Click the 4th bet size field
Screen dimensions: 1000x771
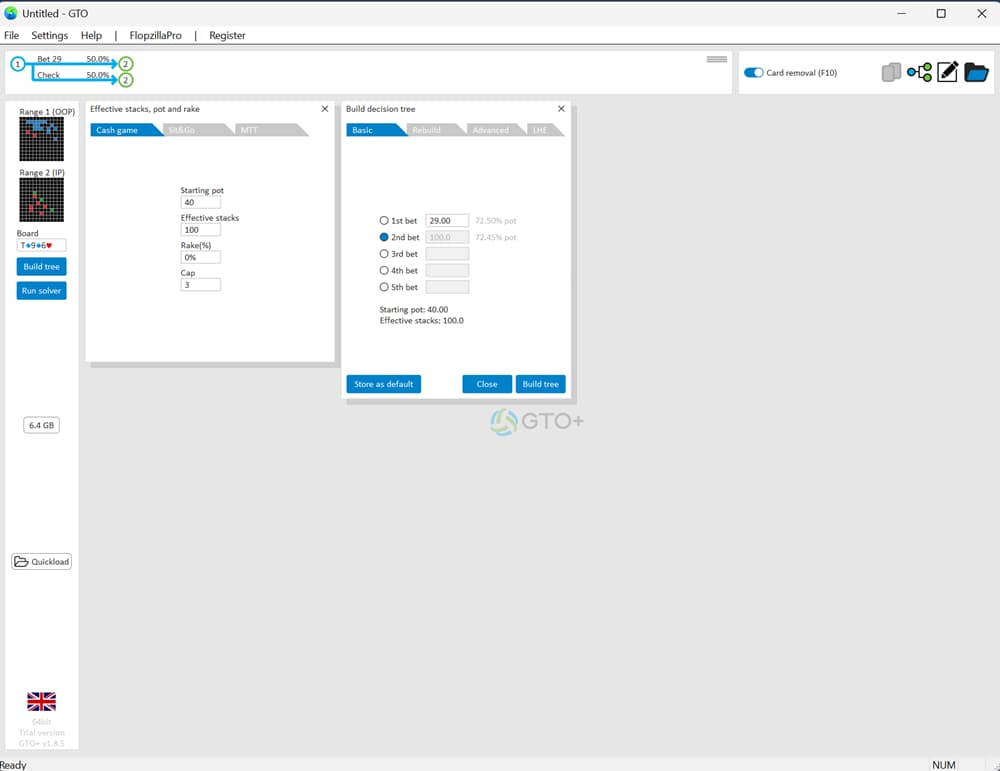(x=447, y=270)
